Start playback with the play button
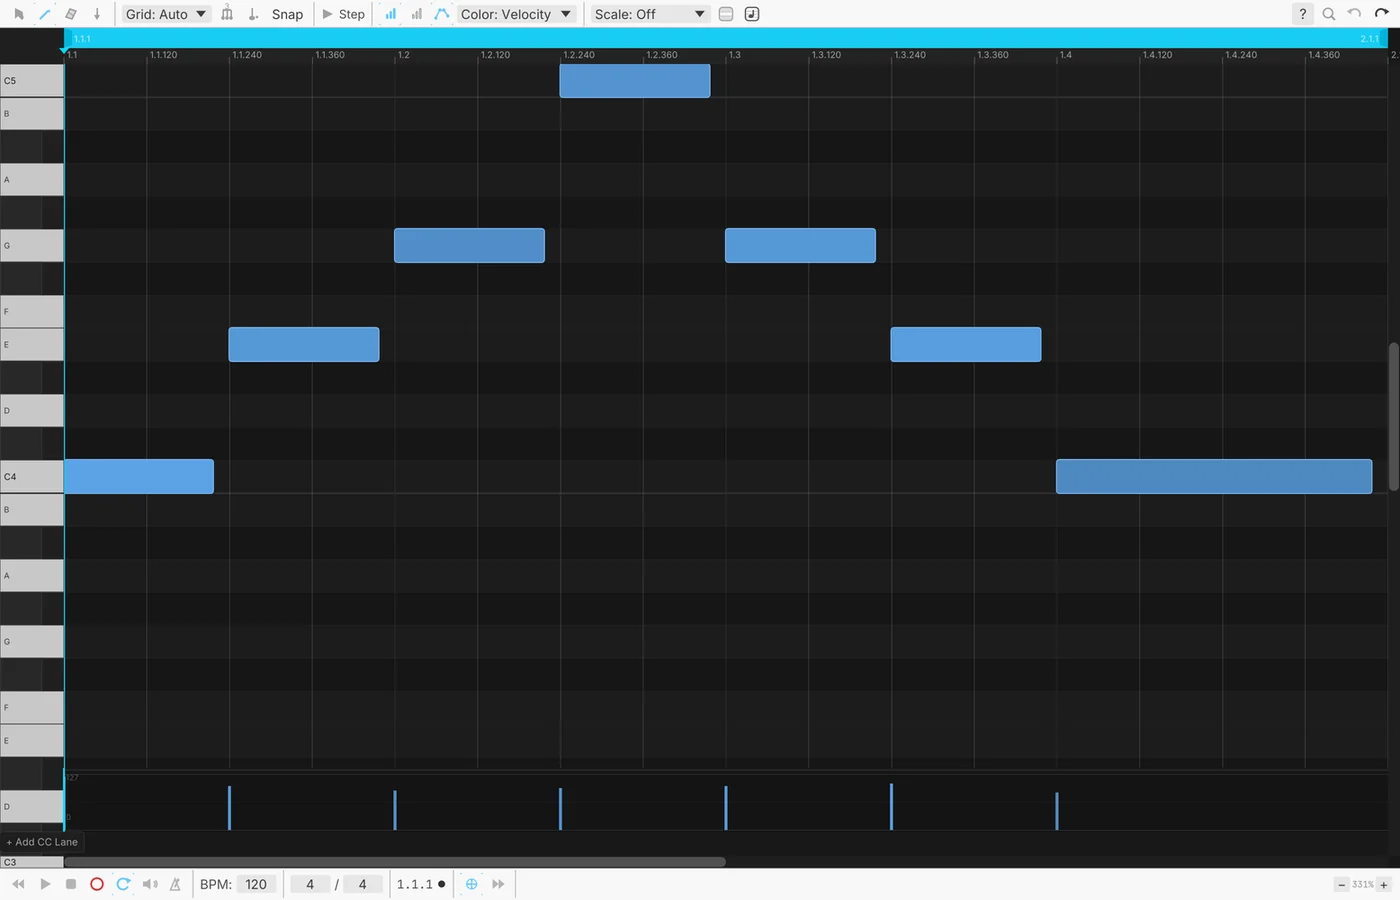 [x=45, y=884]
